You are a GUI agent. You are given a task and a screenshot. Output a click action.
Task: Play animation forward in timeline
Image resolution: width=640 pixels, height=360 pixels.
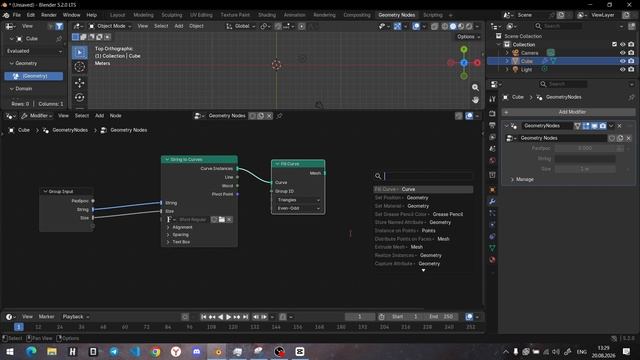(229, 317)
